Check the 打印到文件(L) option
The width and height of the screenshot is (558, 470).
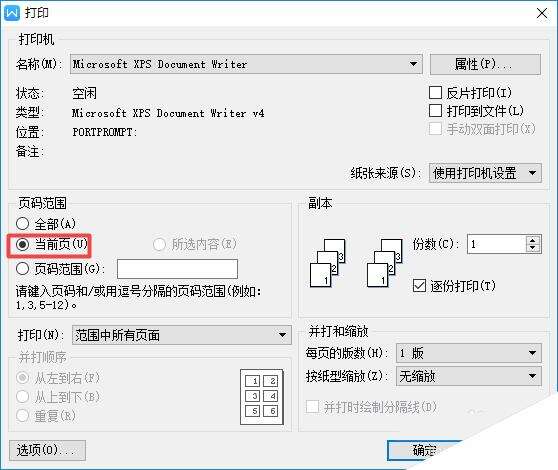pos(436,111)
